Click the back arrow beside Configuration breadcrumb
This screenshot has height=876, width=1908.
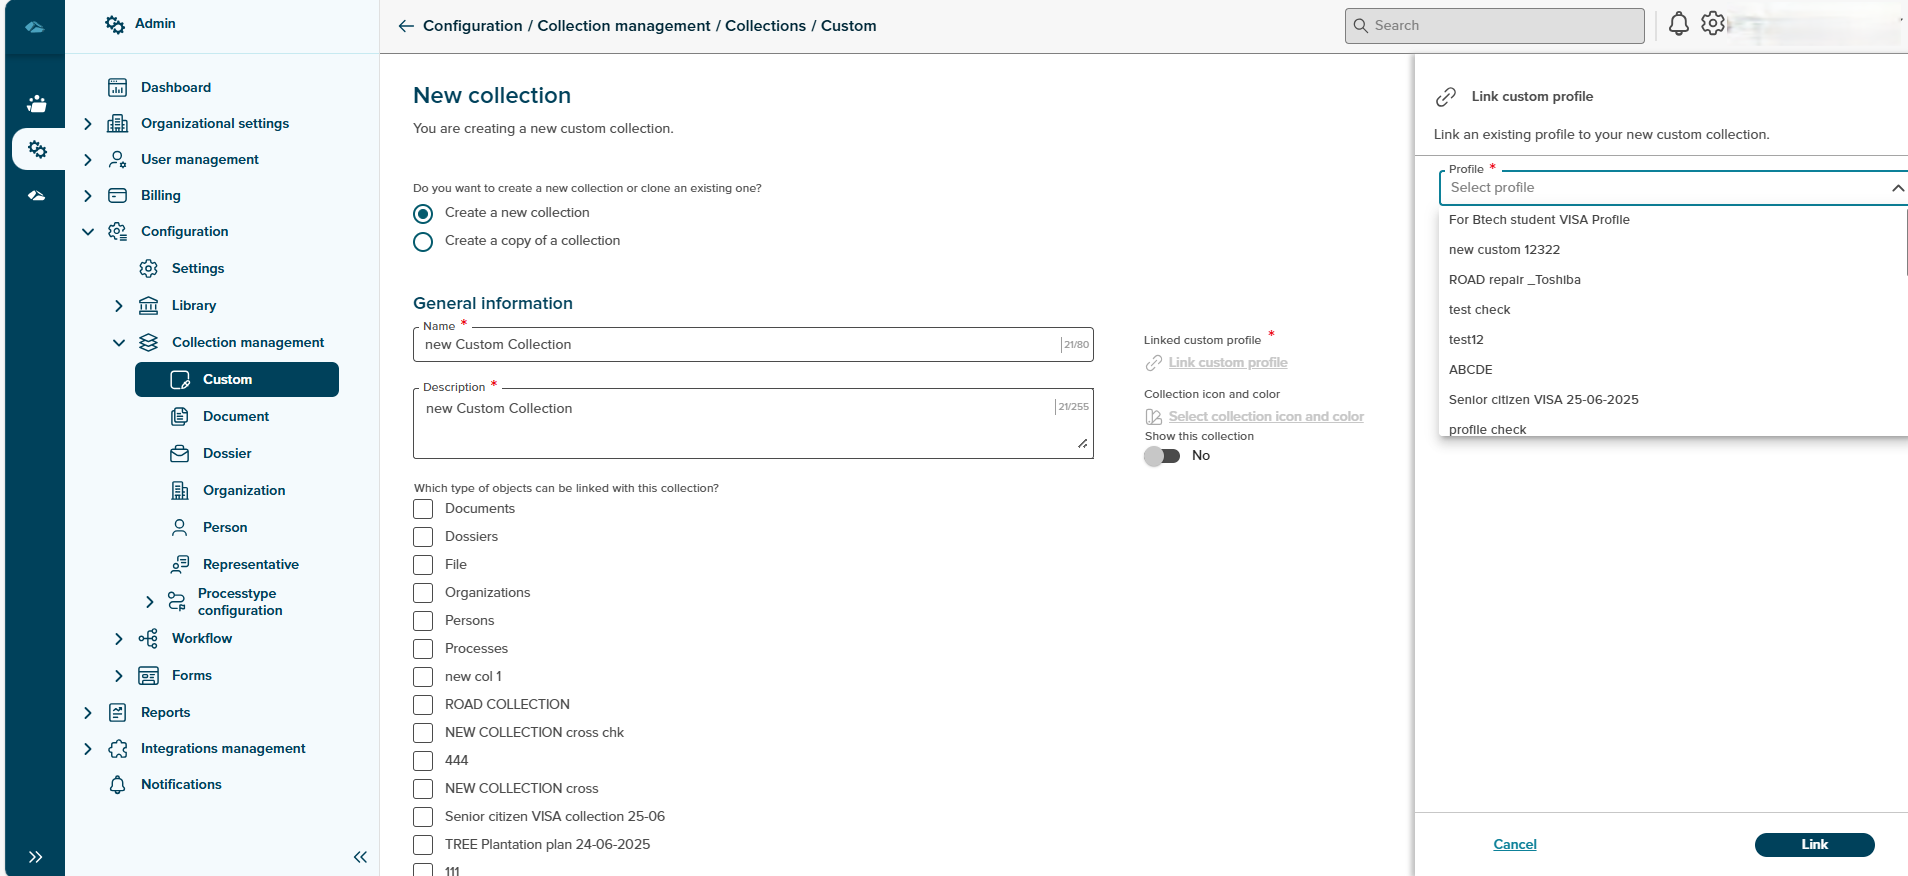405,26
